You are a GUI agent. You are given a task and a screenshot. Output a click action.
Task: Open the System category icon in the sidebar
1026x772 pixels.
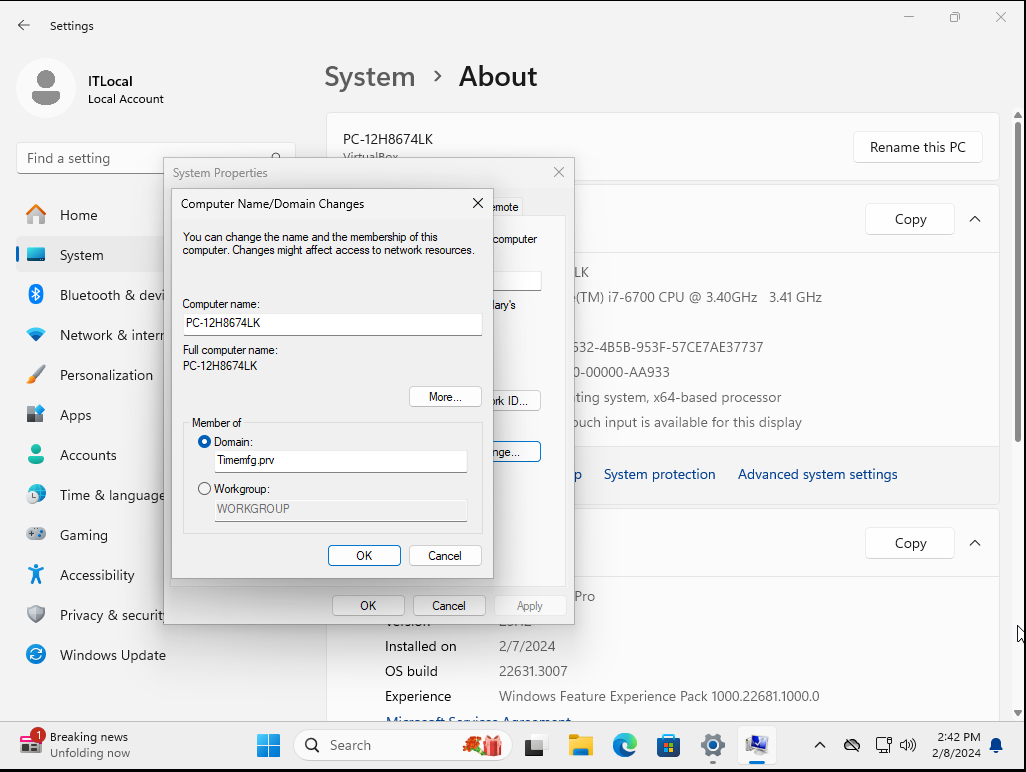click(36, 254)
